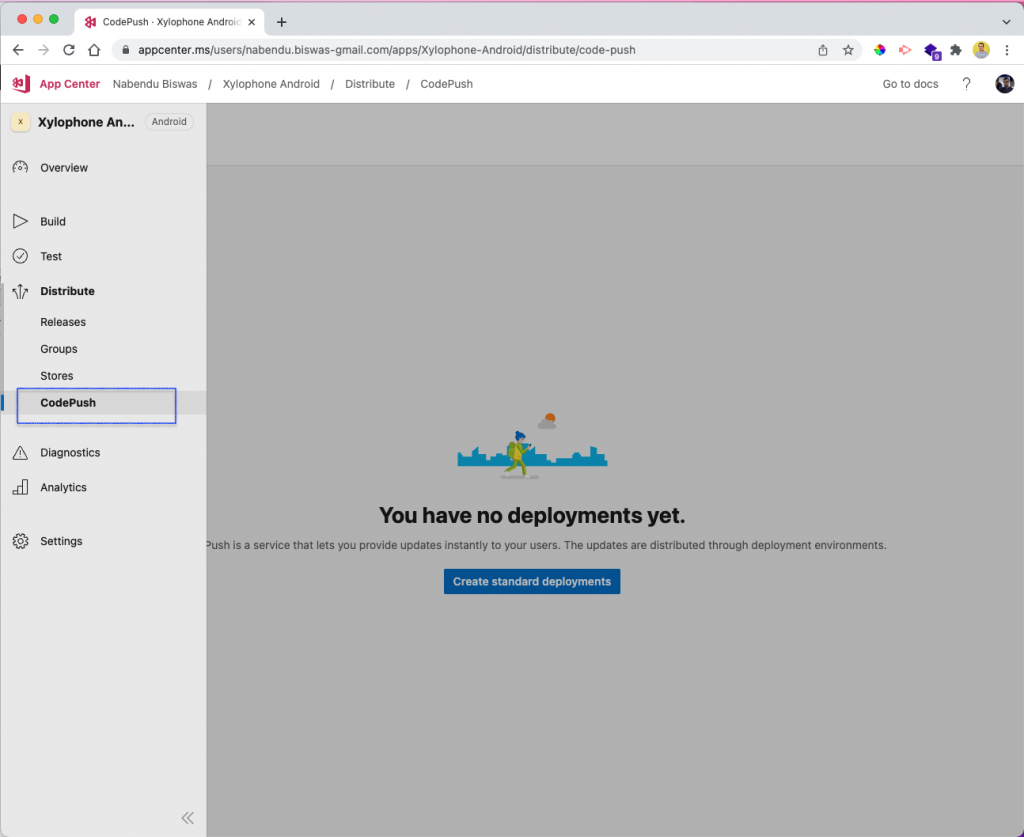This screenshot has height=837, width=1024.
Task: Open the Settings gear icon
Action: click(x=20, y=541)
